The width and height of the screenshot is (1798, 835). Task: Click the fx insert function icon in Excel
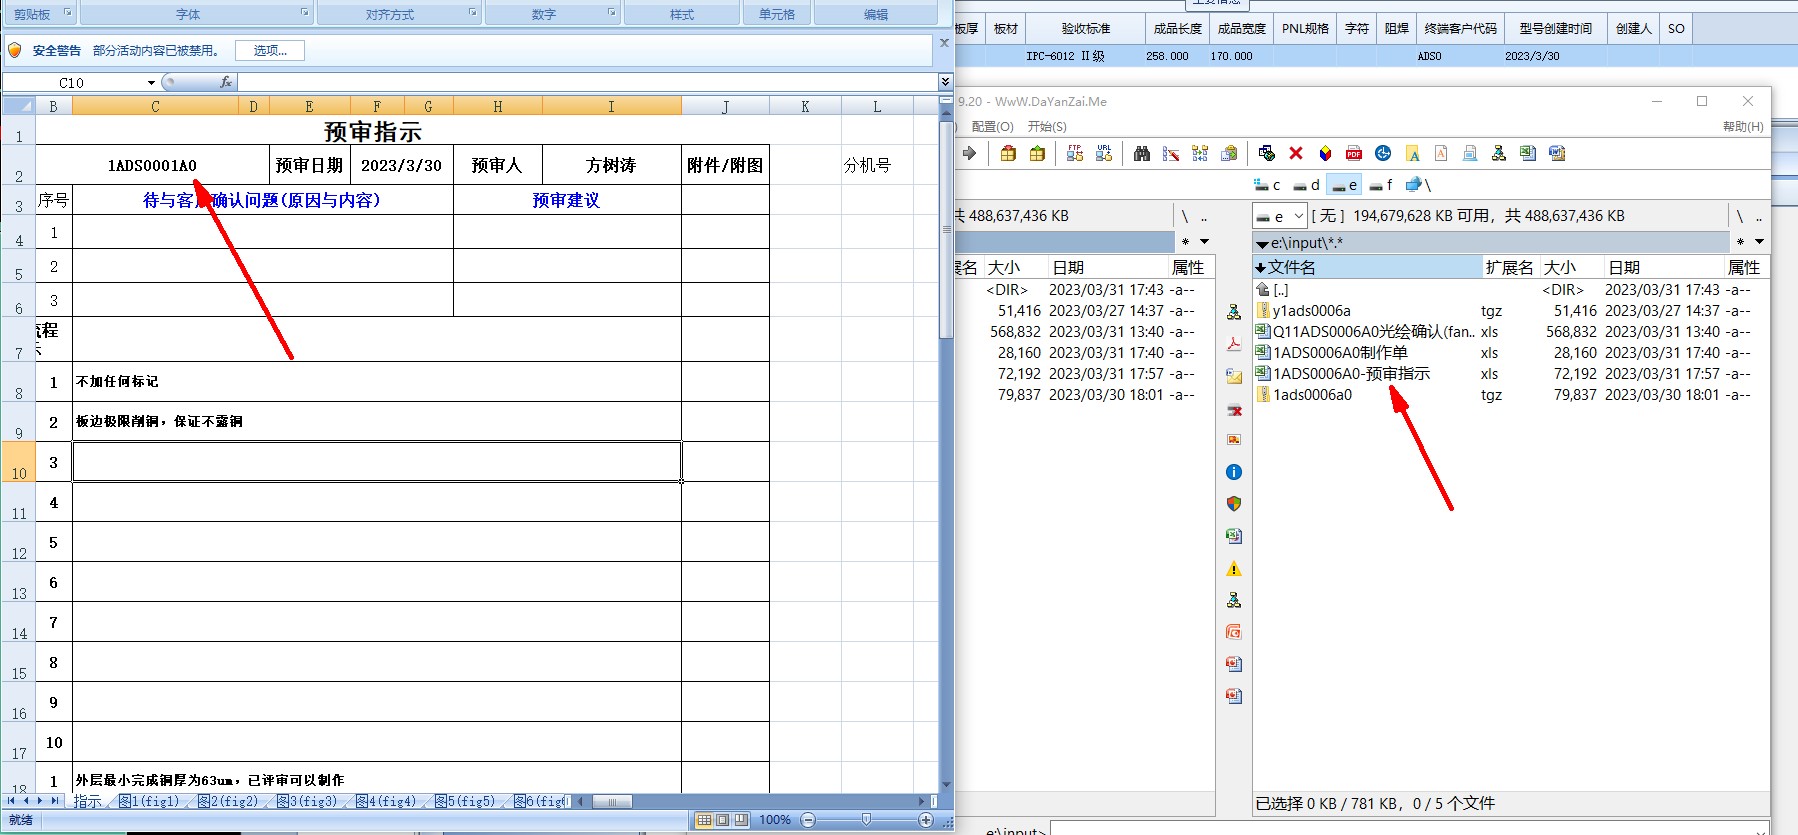pos(226,82)
